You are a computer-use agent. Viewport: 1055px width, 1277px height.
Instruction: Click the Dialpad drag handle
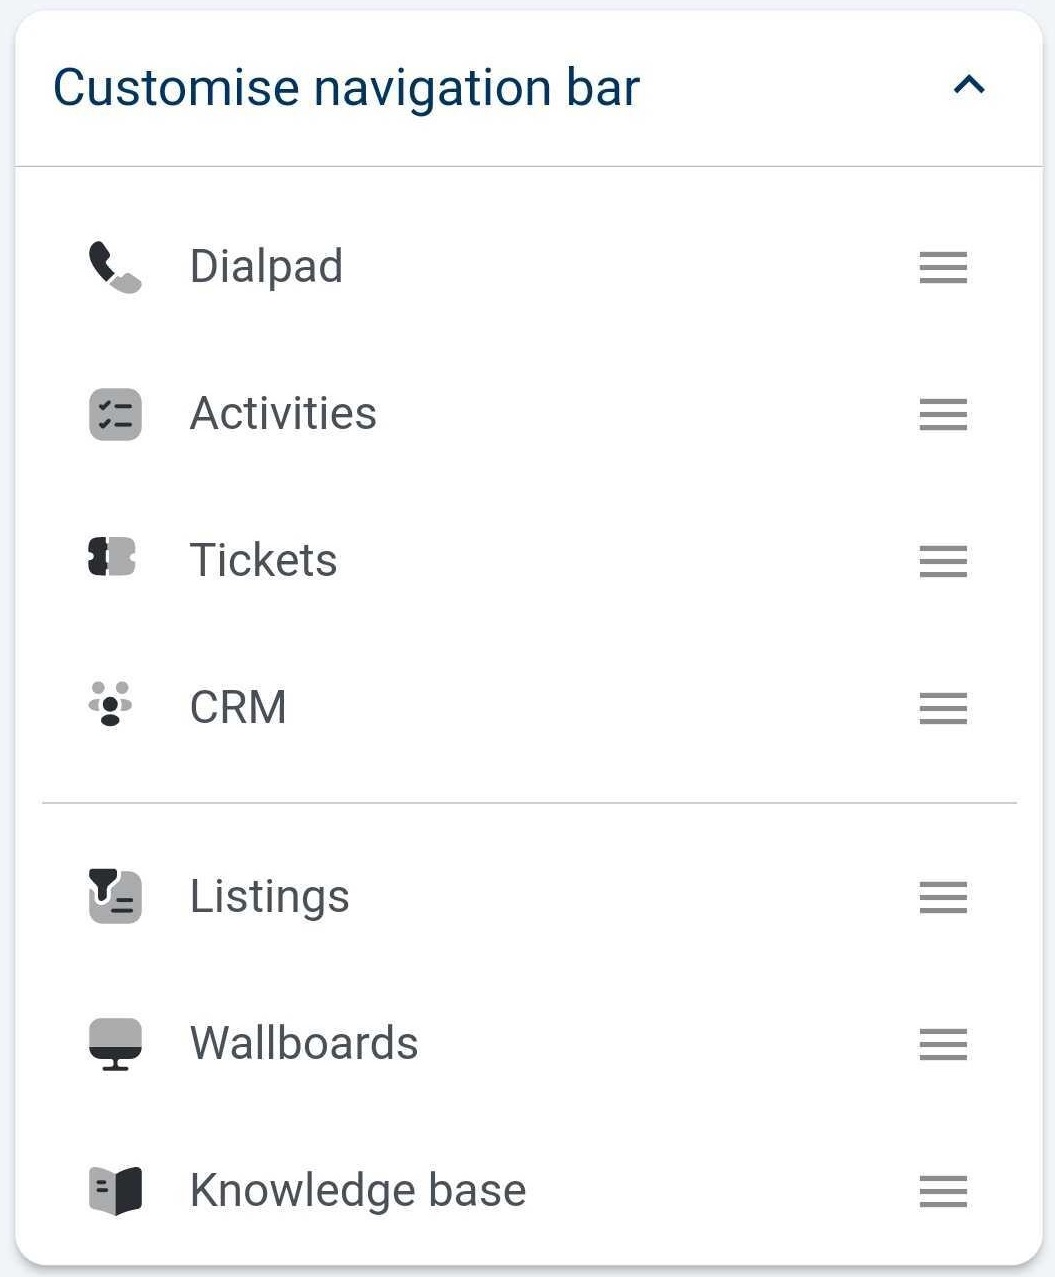tap(942, 267)
